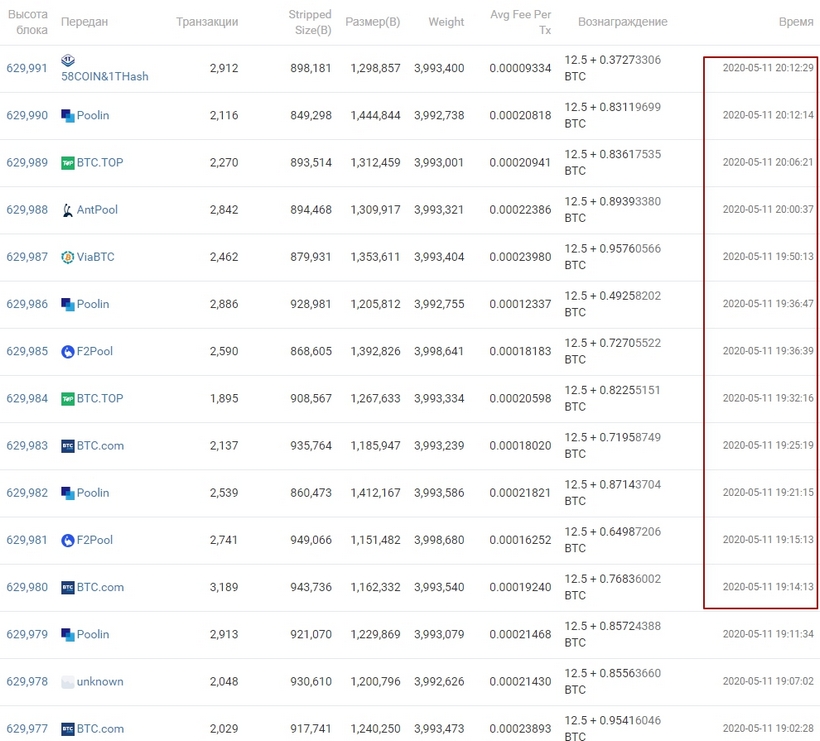820x741 pixels.
Task: Click the Poolin icon in block 629,979 row
Action: tap(68, 635)
